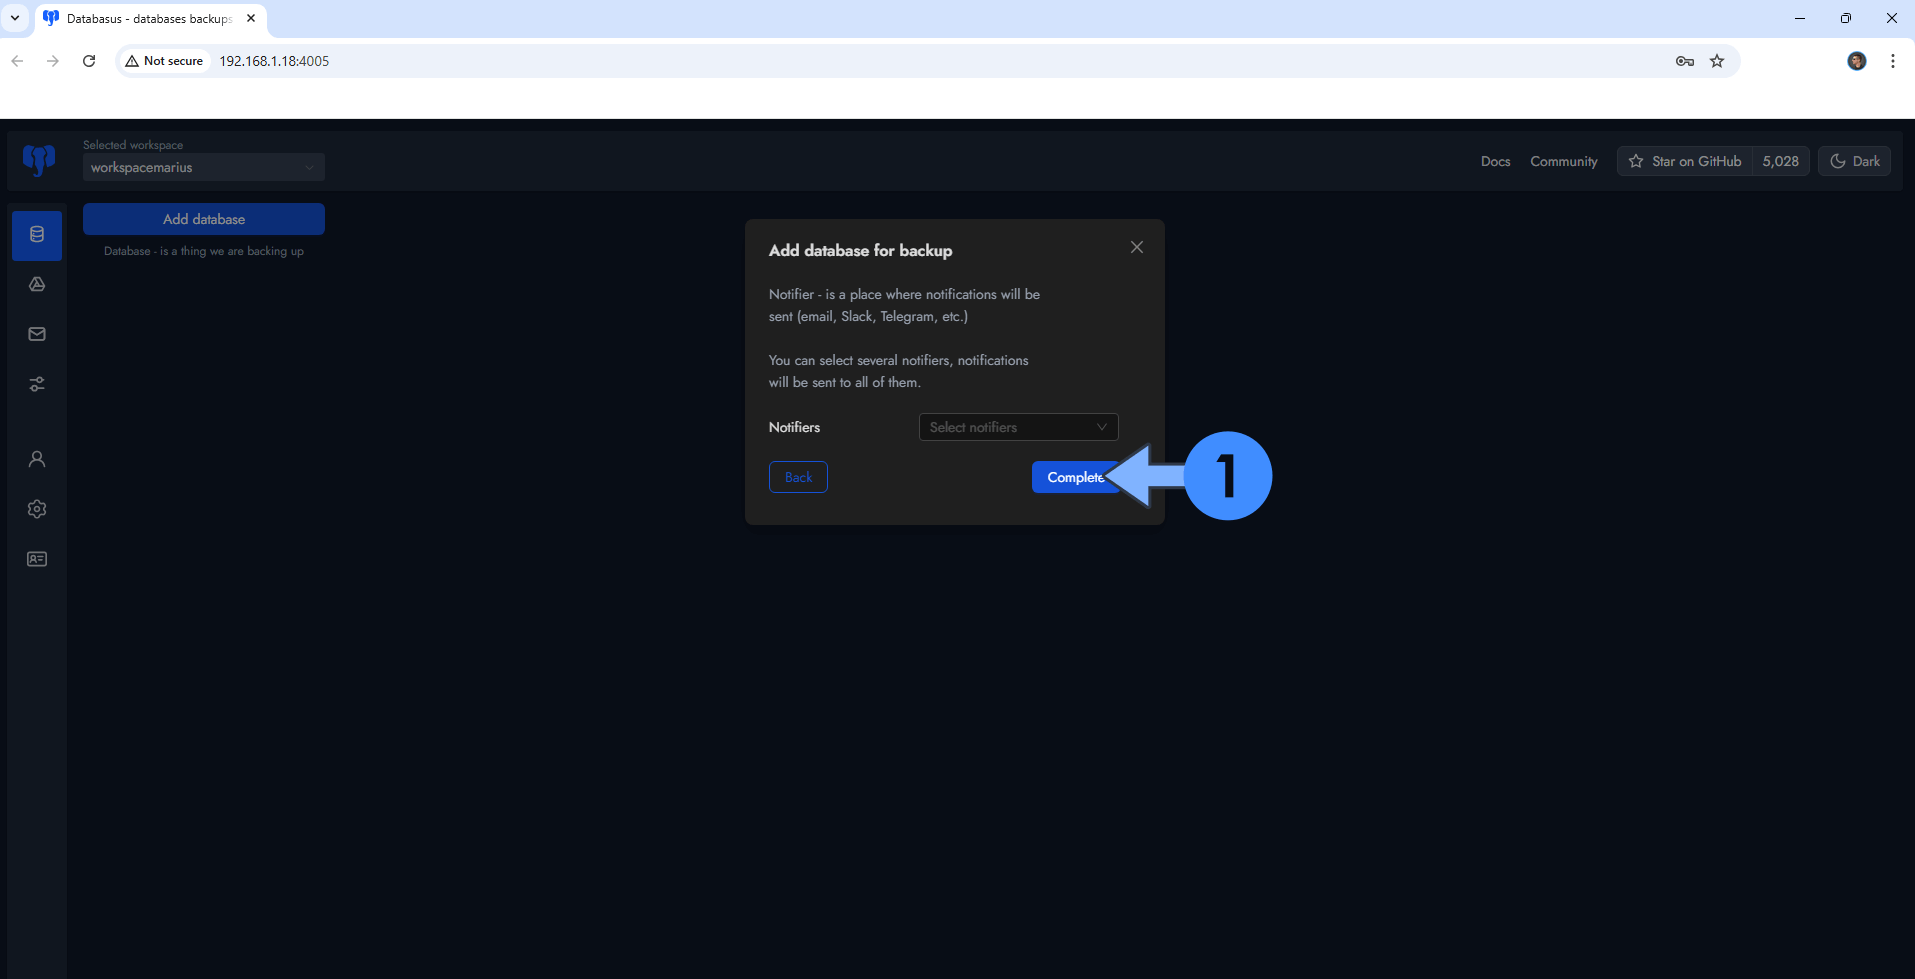Screen dimensions: 1915x979
Task: Go Back in the dialog
Action: tap(798, 477)
